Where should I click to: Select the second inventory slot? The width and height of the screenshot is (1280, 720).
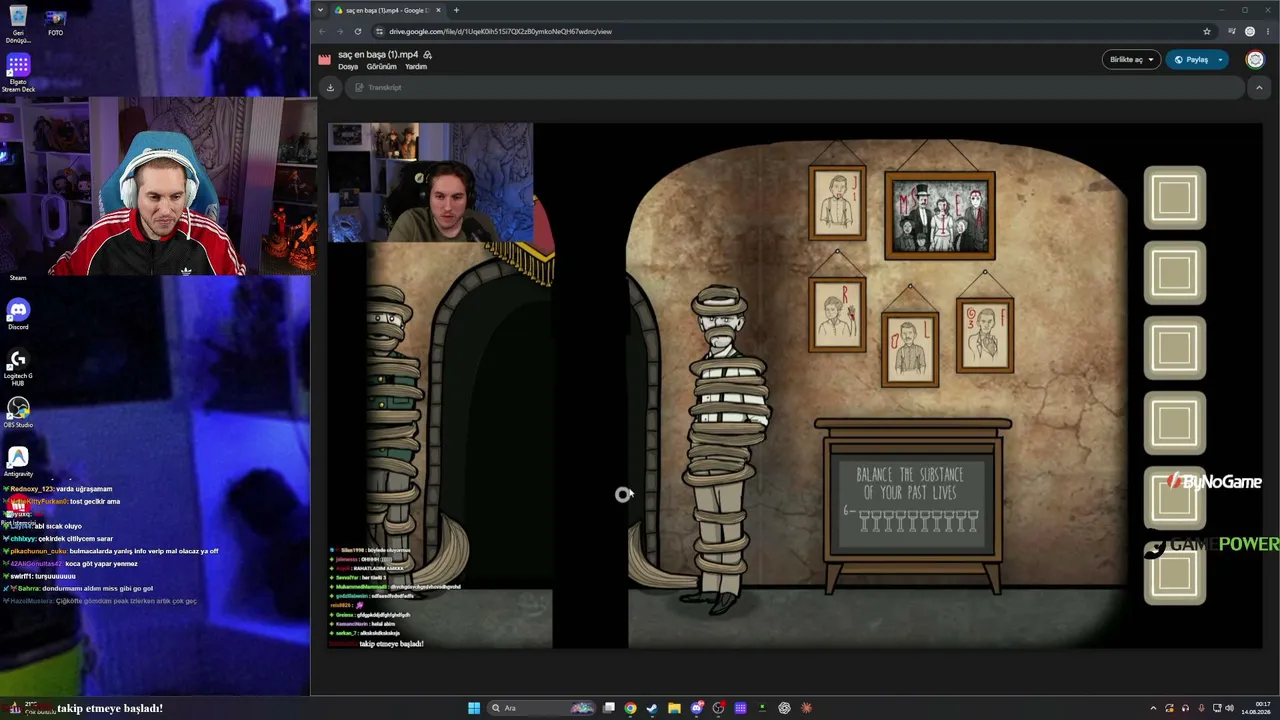pos(1175,273)
